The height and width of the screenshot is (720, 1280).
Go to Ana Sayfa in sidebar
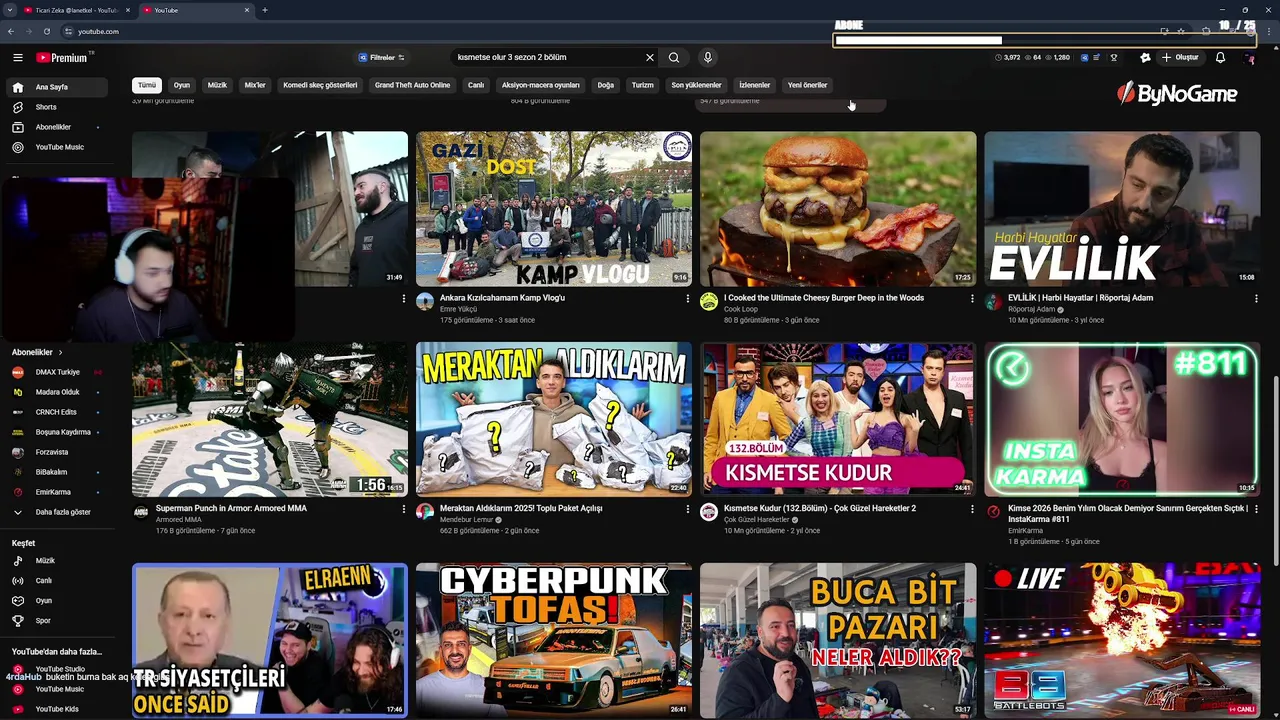coord(56,87)
